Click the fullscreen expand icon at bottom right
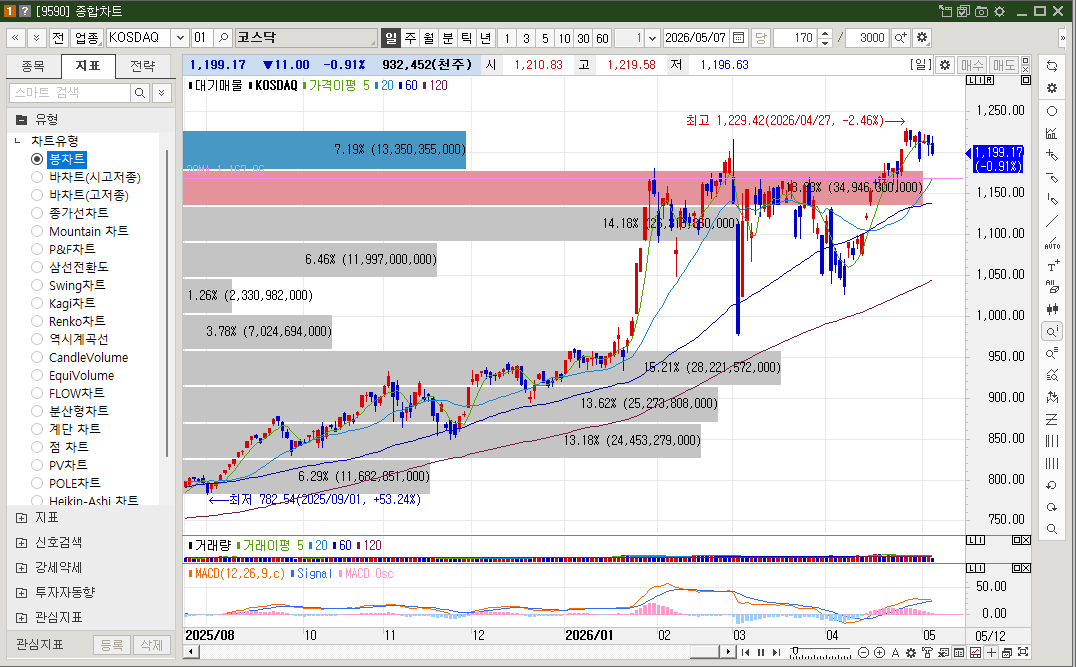This screenshot has height=667, width=1076. [x=1022, y=653]
